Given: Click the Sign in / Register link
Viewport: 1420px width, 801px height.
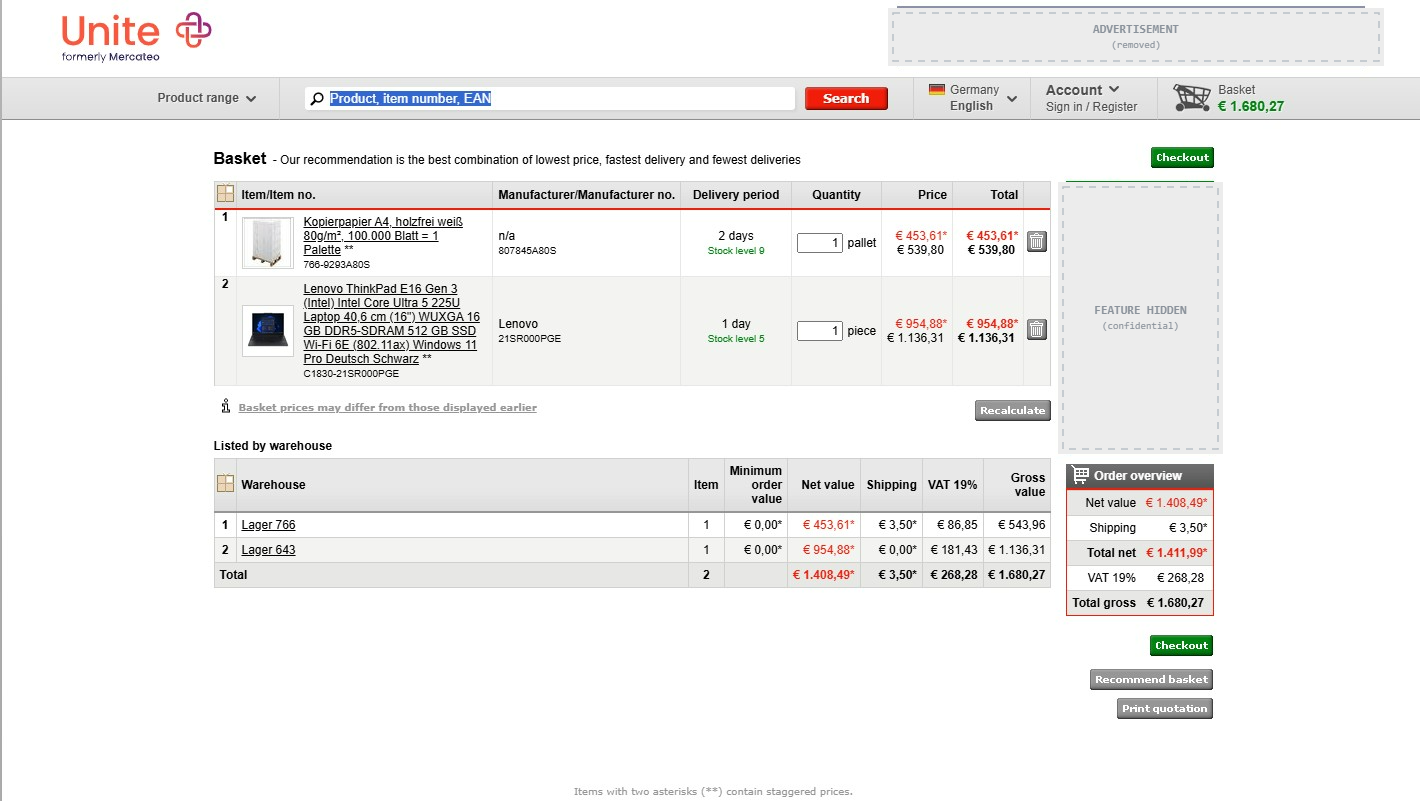Looking at the screenshot, I should click(x=1092, y=107).
